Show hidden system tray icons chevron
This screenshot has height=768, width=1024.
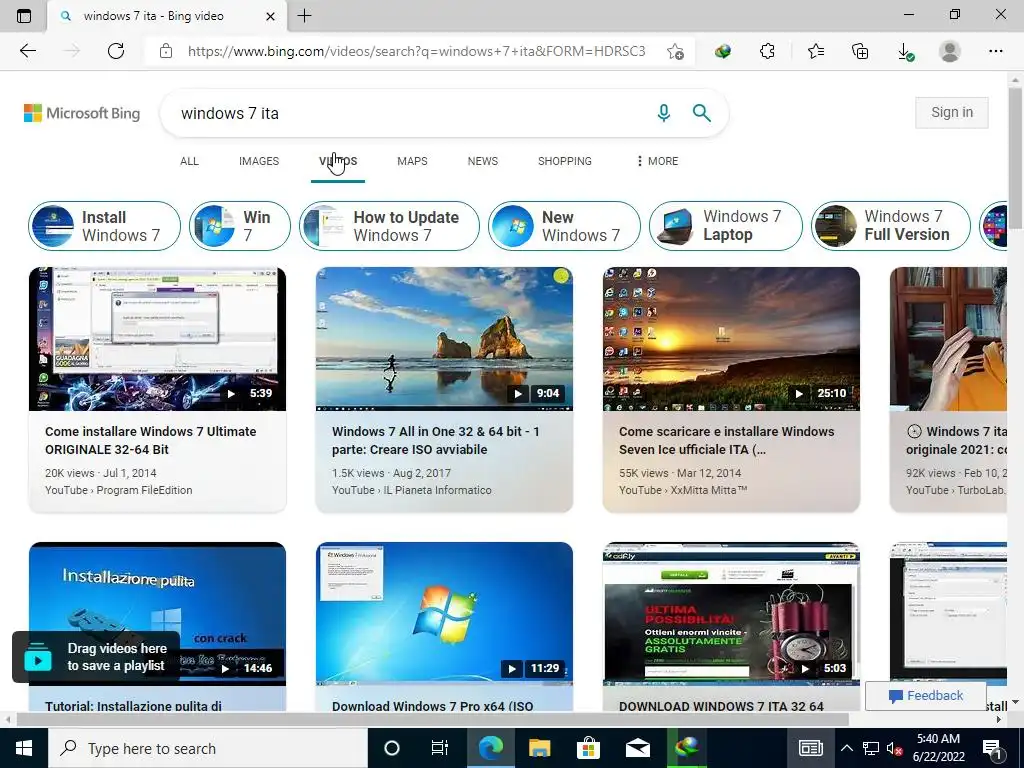(x=846, y=748)
